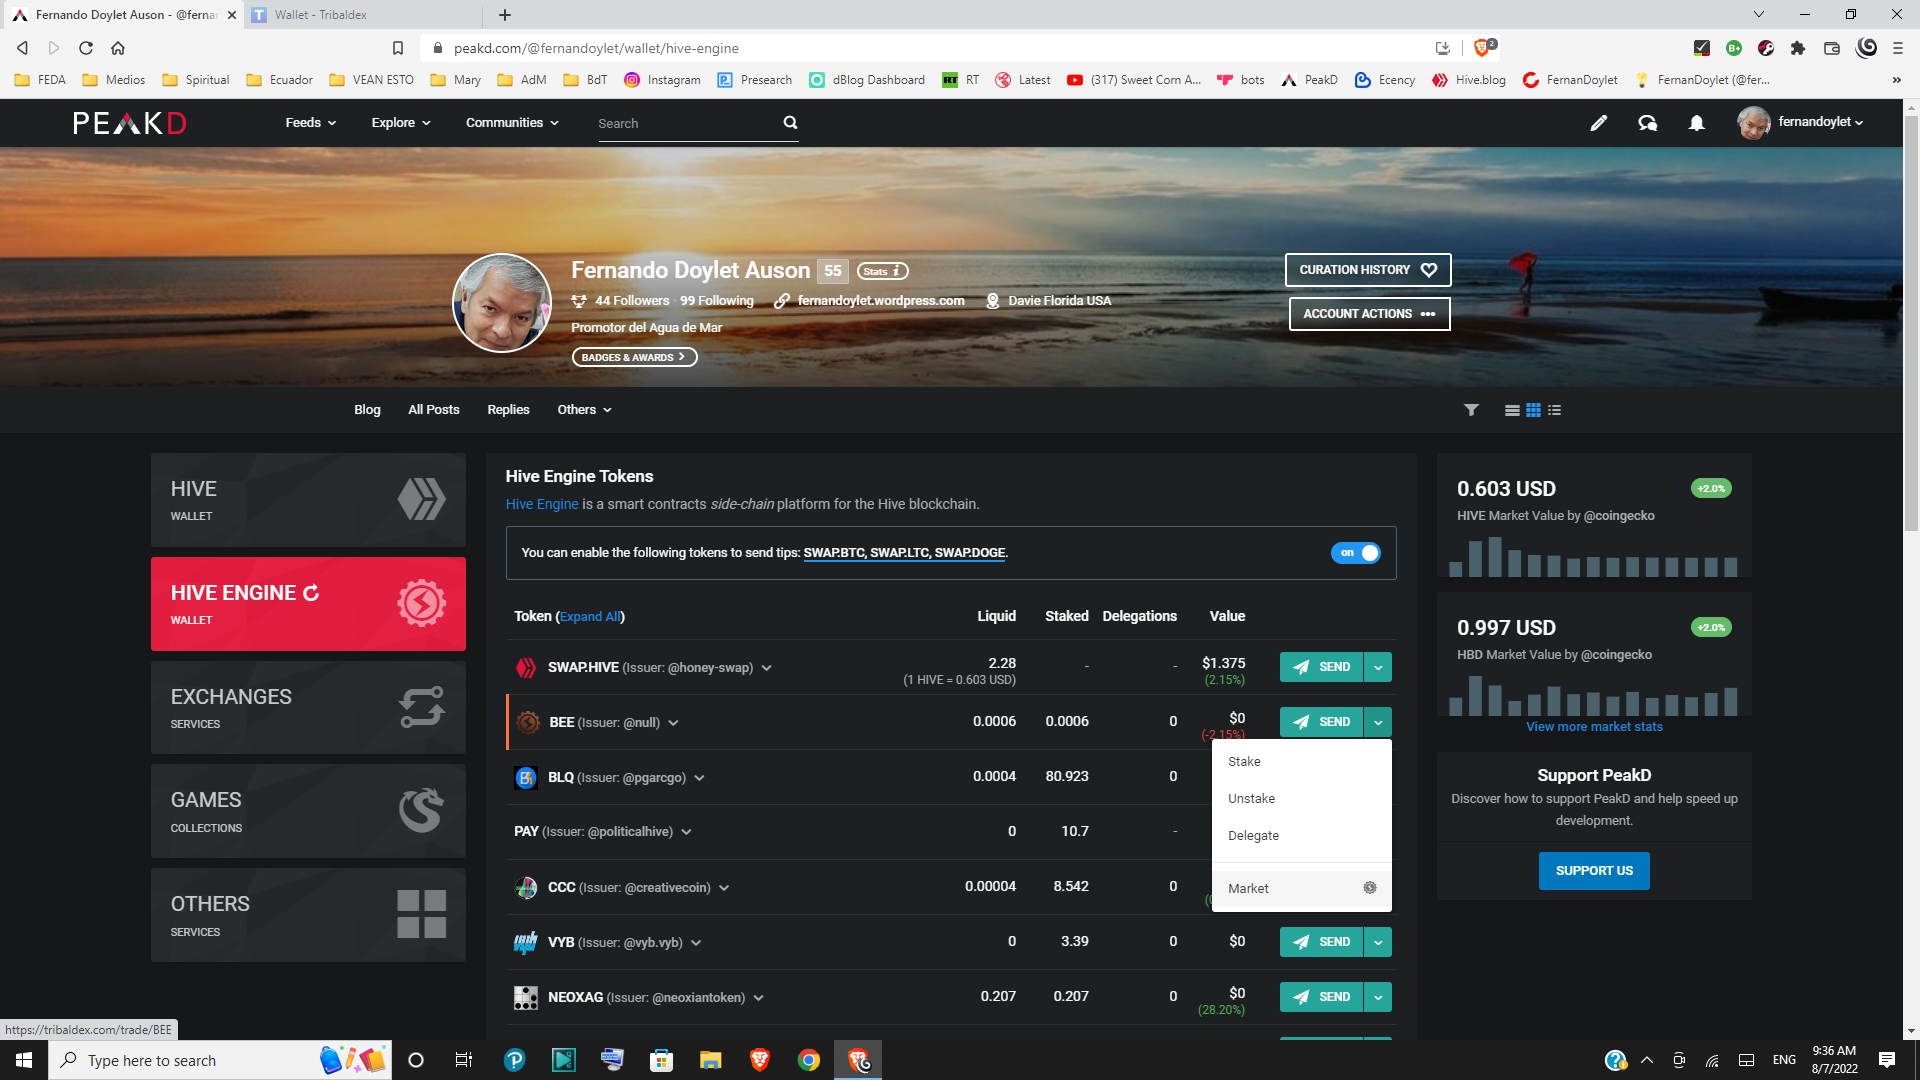Send SWAP.HIVE tokens

click(1322, 667)
